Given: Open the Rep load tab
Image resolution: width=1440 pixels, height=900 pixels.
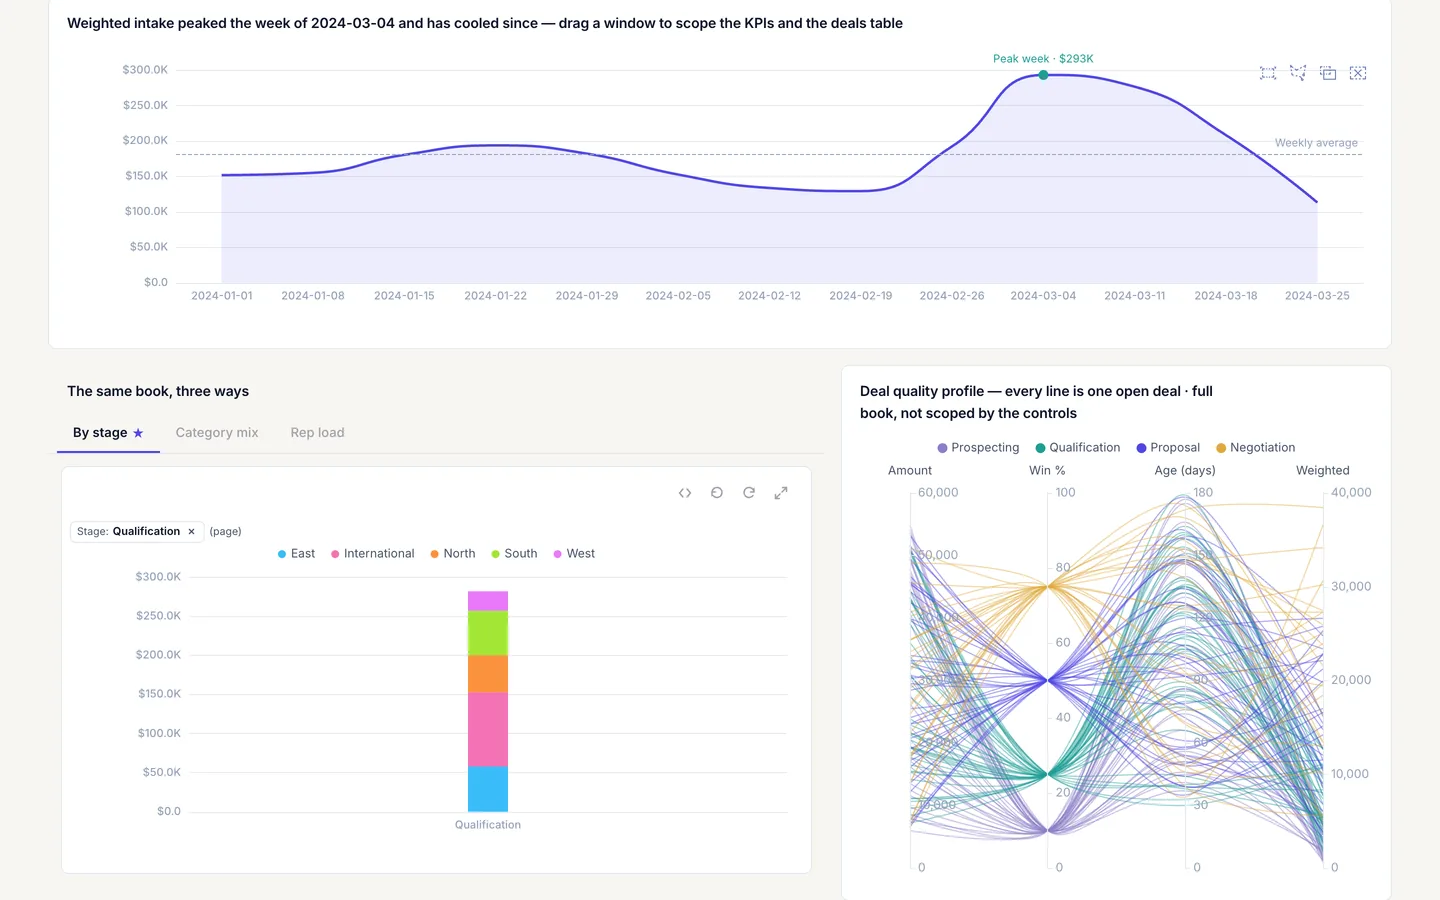Looking at the screenshot, I should pyautogui.click(x=317, y=433).
